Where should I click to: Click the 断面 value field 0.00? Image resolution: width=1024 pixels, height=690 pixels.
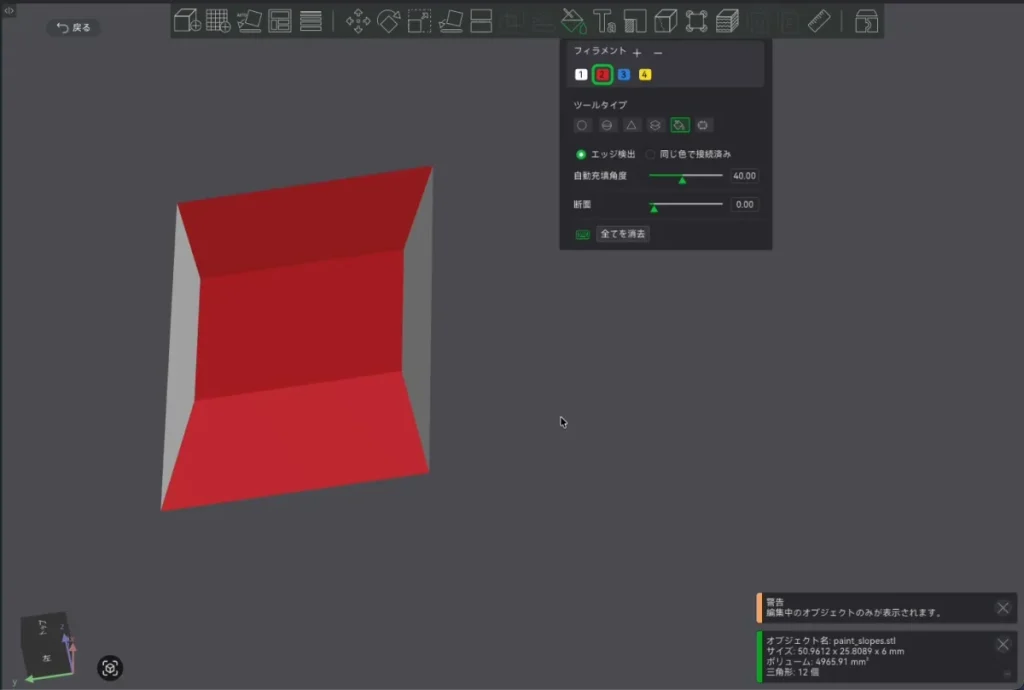point(744,204)
